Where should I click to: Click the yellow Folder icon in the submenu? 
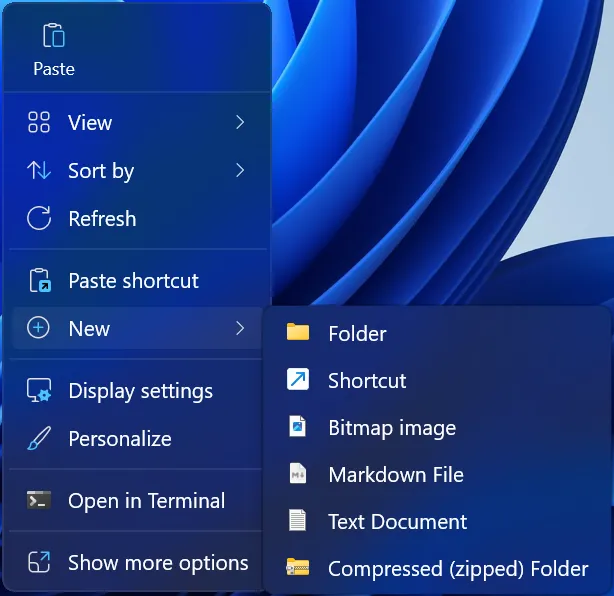(298, 333)
